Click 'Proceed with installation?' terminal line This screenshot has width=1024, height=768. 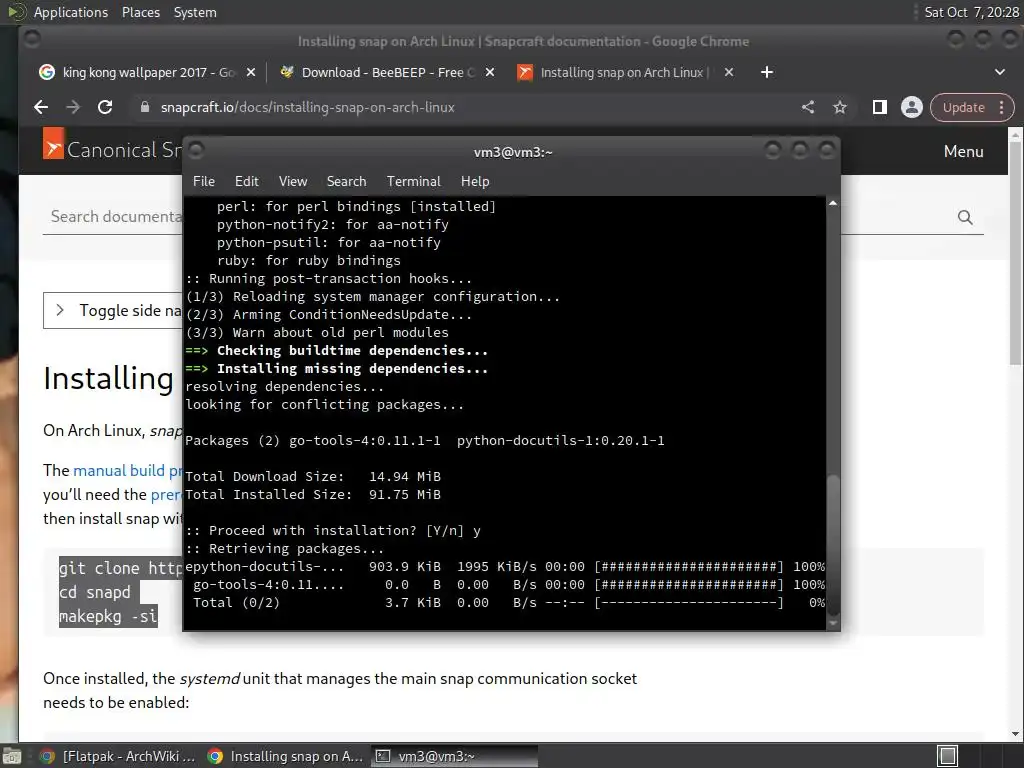click(333, 530)
